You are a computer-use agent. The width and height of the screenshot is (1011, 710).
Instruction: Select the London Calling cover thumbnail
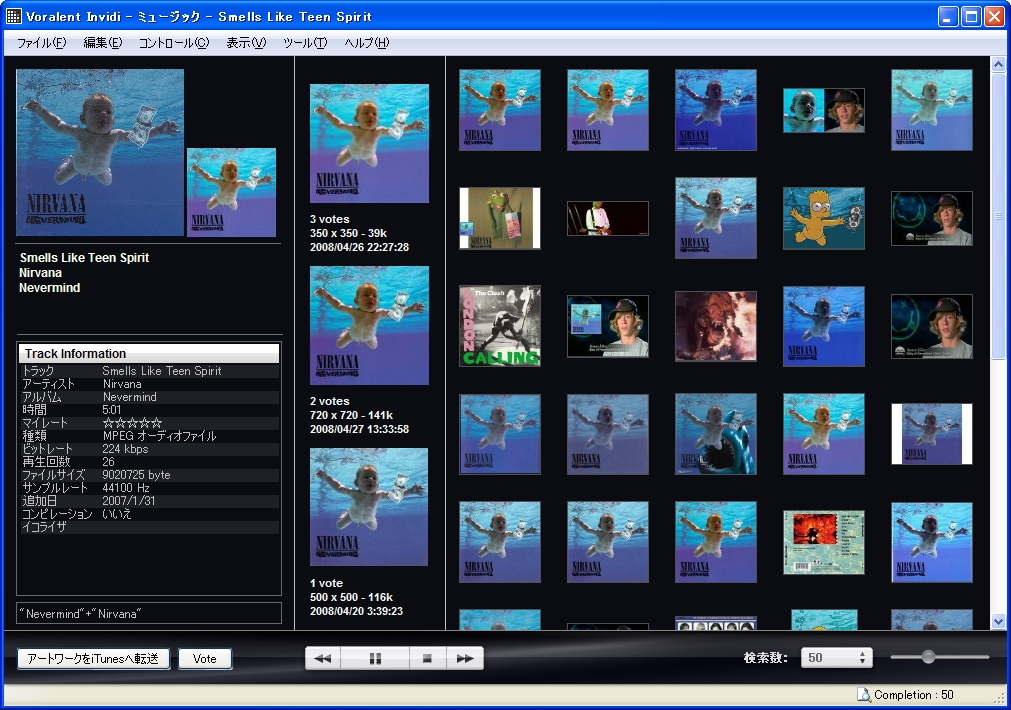[500, 326]
